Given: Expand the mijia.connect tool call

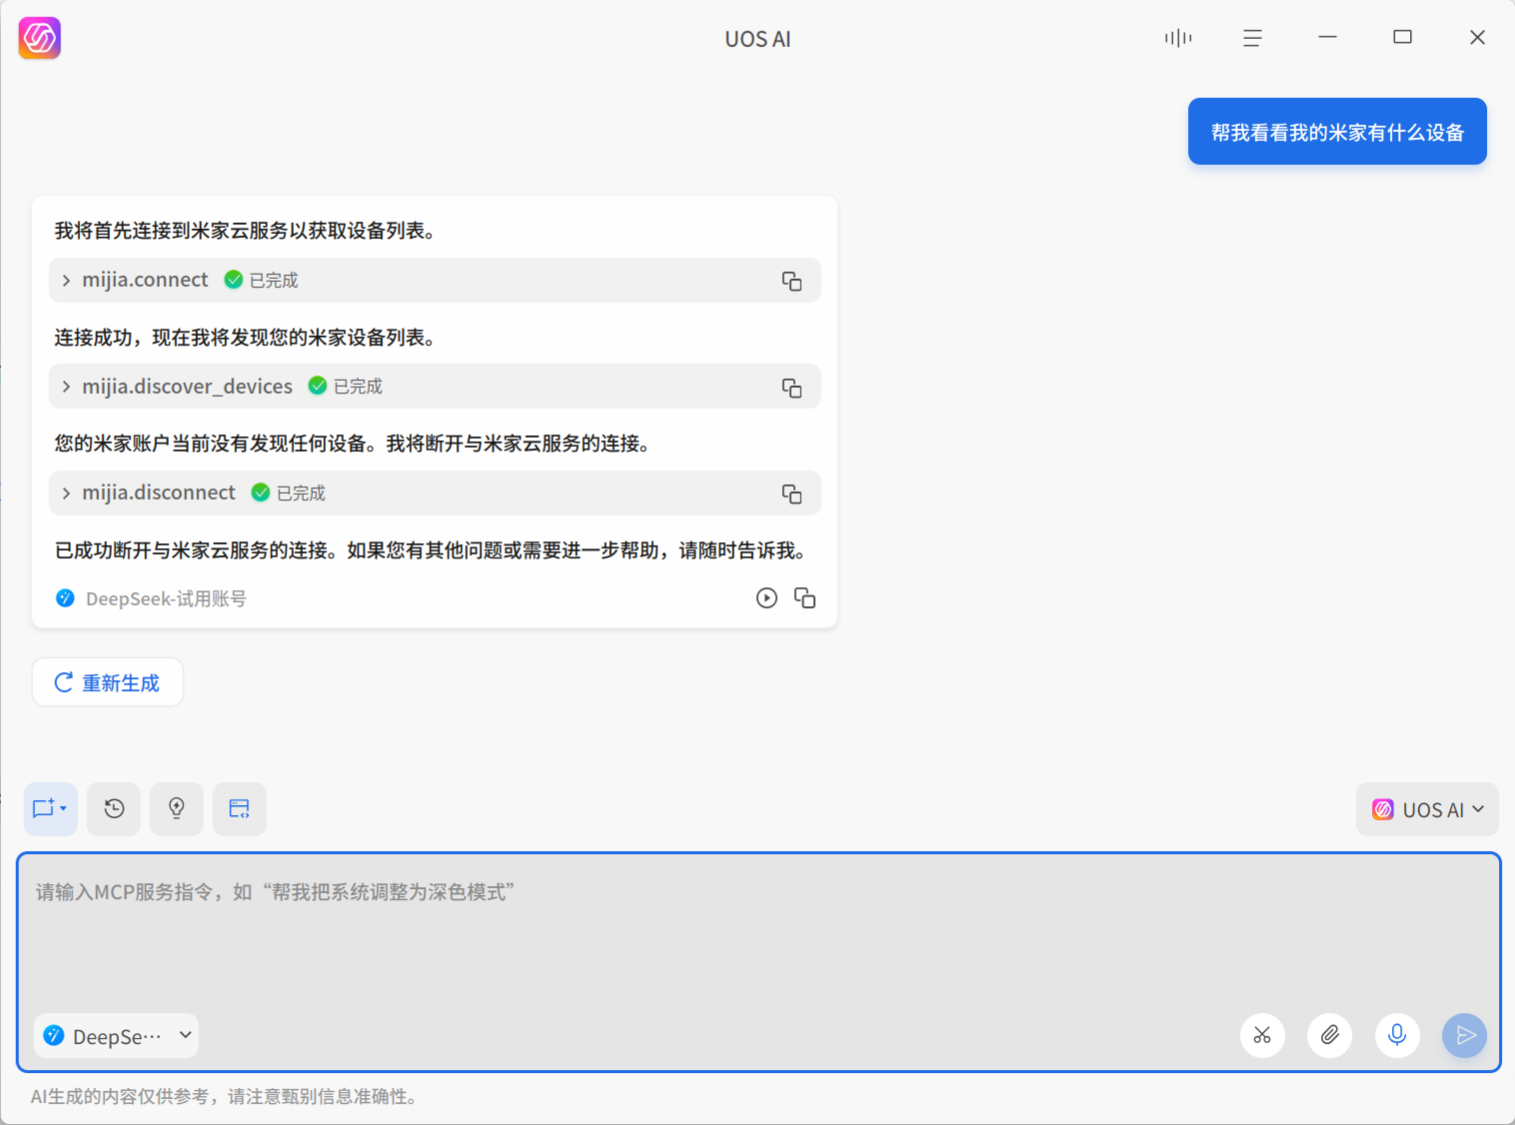Looking at the screenshot, I should point(66,281).
